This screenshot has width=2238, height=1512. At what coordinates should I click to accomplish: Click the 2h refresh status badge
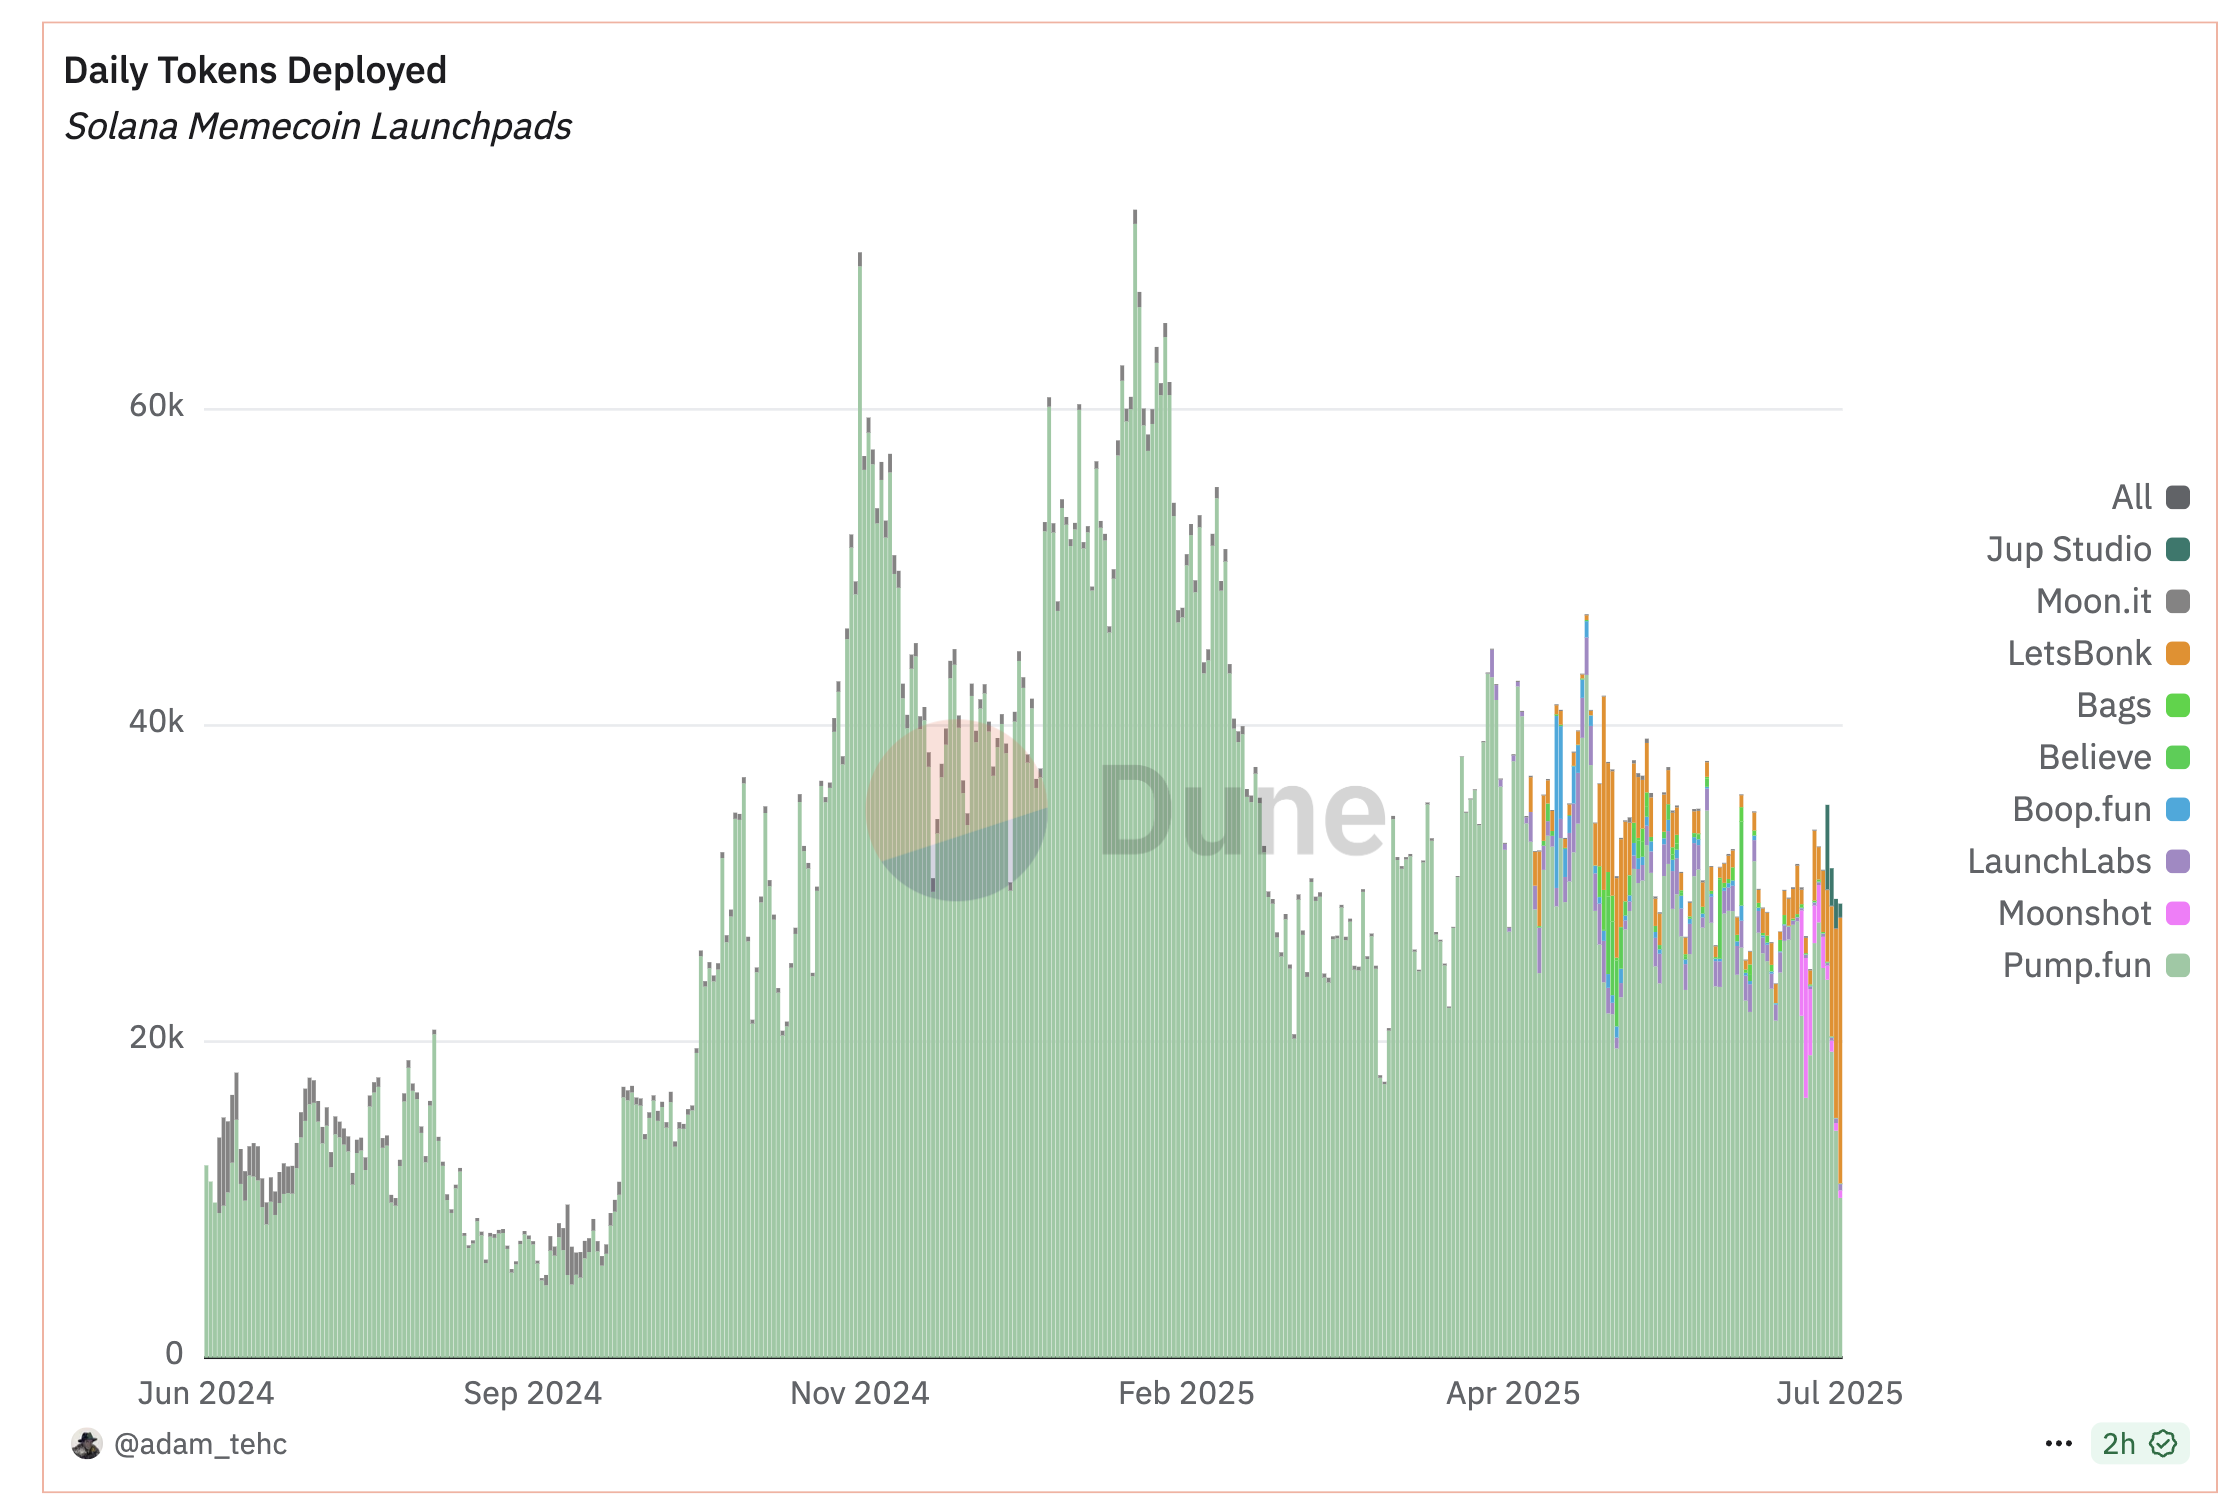point(2118,1444)
